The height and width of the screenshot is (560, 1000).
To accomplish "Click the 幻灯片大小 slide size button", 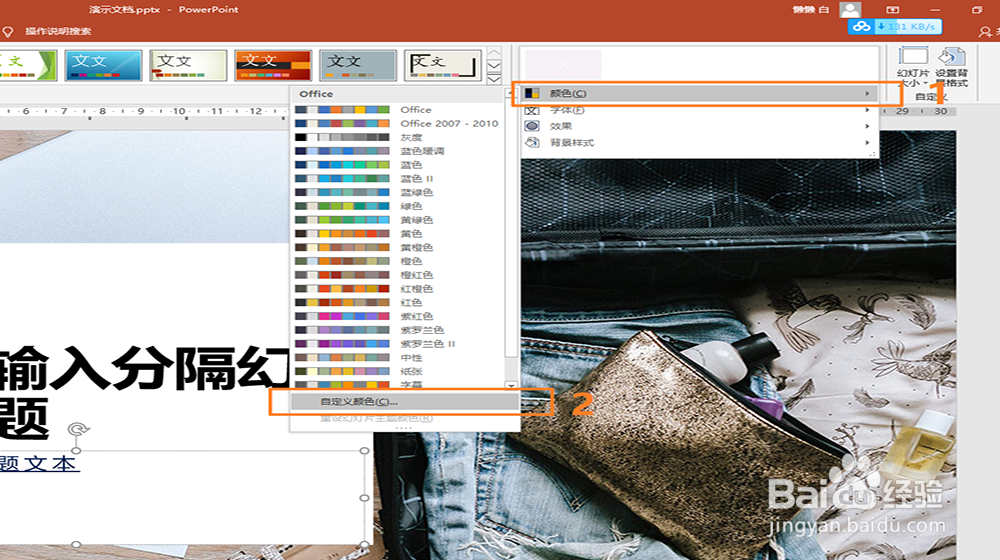I will pyautogui.click(x=913, y=68).
